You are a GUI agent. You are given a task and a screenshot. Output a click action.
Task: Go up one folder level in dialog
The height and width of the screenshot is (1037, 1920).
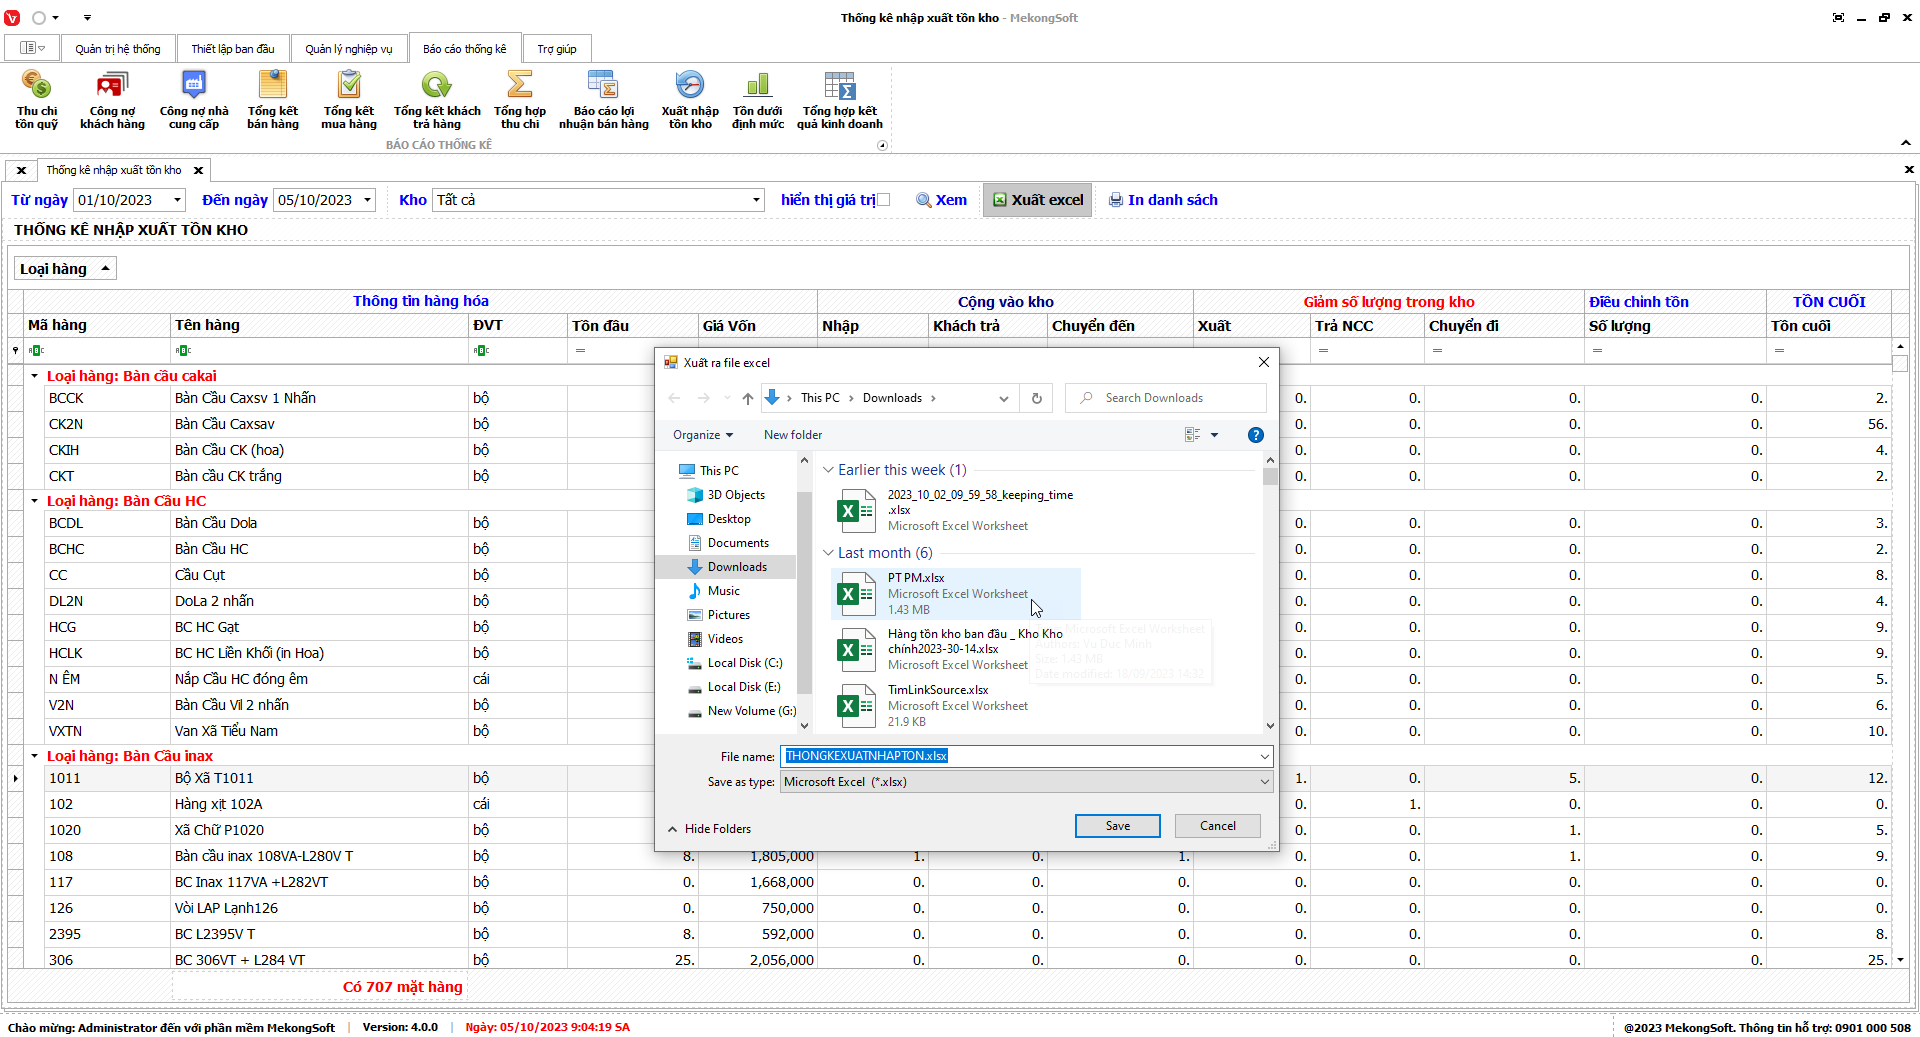click(747, 398)
